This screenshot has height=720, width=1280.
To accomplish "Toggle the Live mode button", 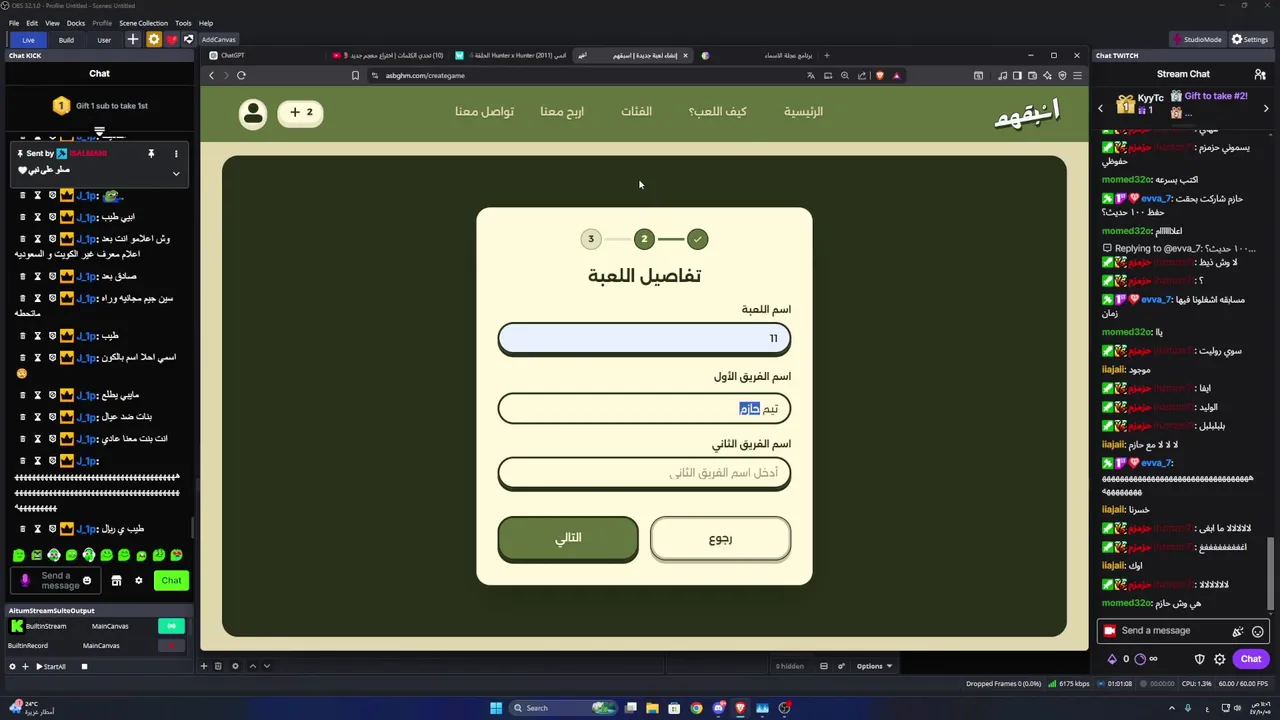I will tap(28, 40).
